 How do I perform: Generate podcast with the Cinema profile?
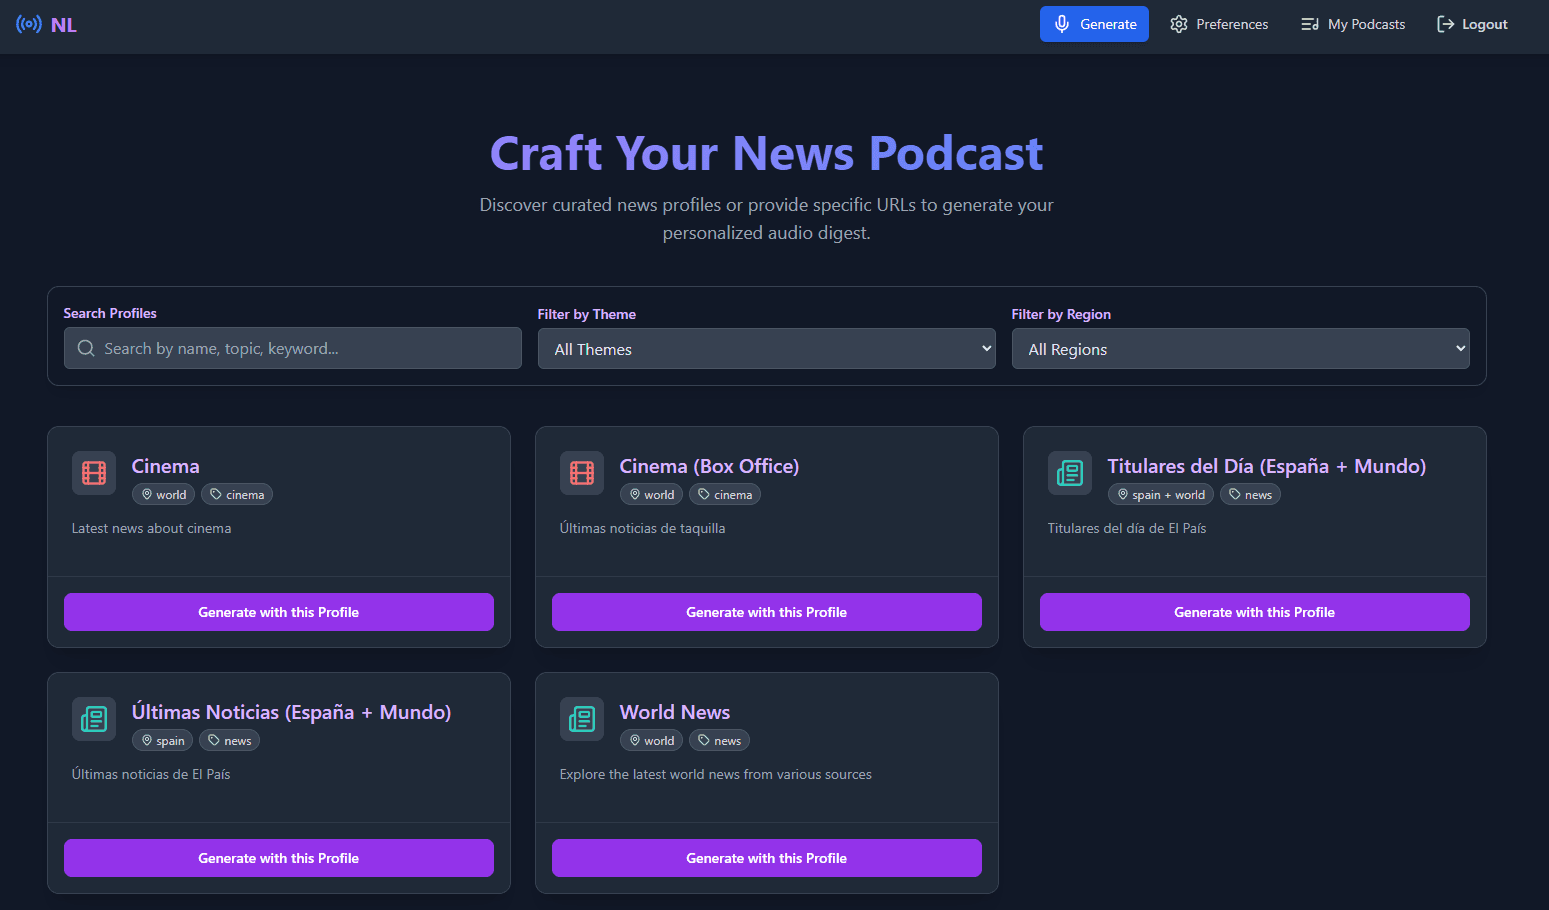point(279,612)
